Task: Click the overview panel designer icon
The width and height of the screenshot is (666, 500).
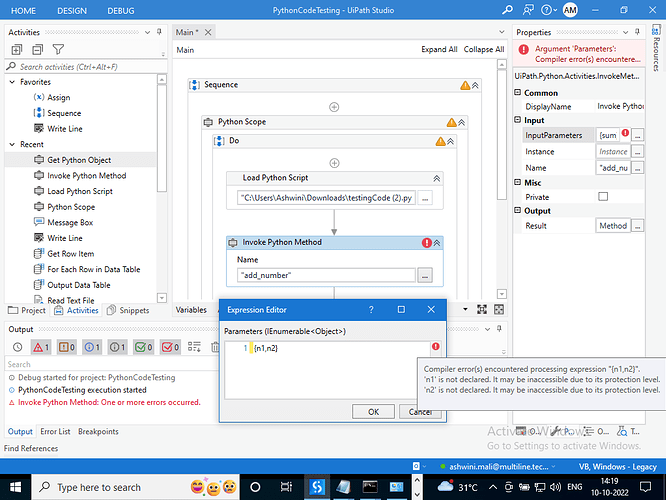Action: (x=499, y=309)
